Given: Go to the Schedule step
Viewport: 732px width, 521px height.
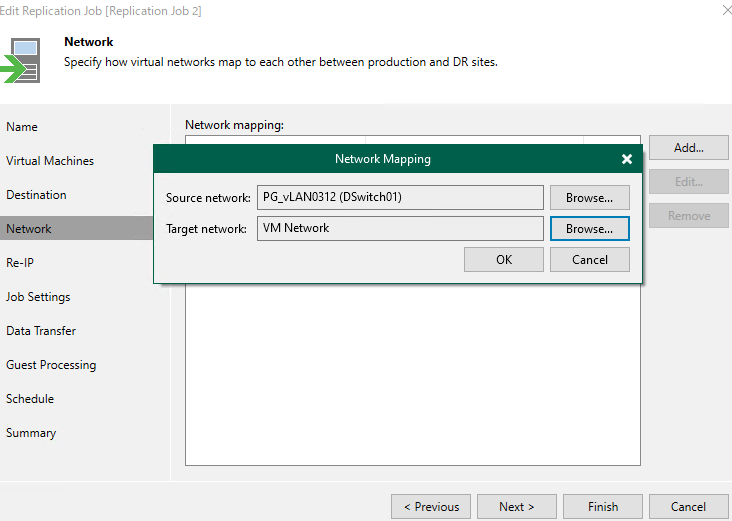Looking at the screenshot, I should click(x=30, y=399).
